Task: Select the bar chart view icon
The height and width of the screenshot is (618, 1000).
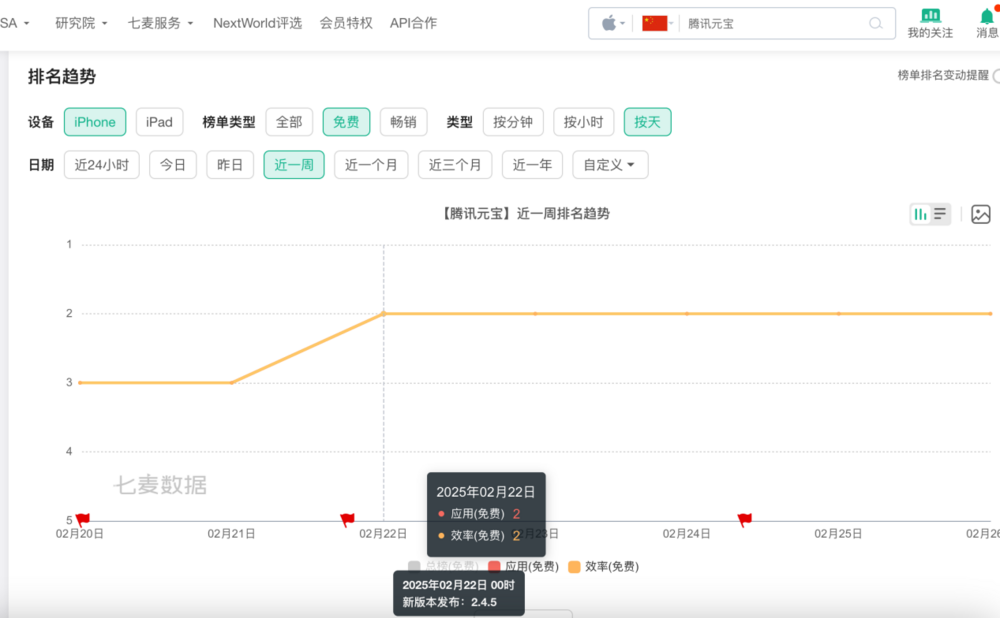Action: (x=922, y=214)
